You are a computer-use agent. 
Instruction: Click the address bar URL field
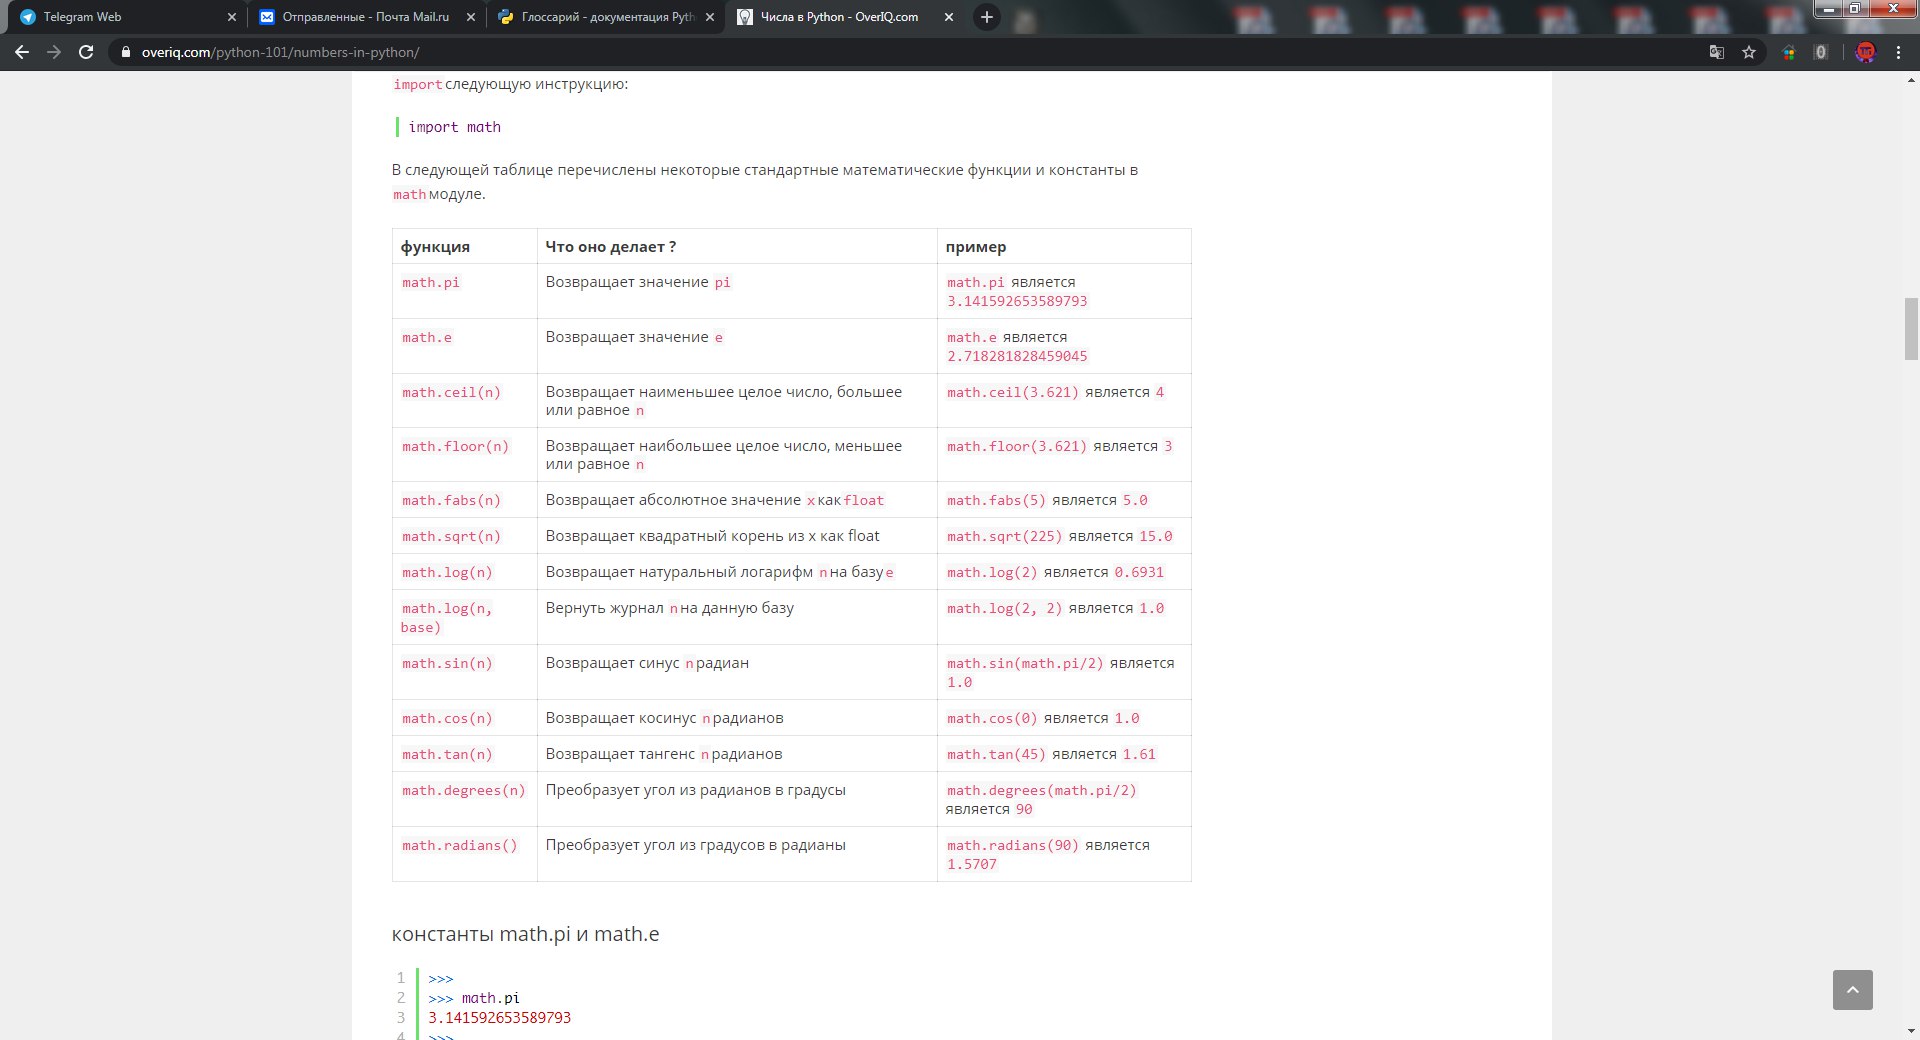click(x=900, y=52)
